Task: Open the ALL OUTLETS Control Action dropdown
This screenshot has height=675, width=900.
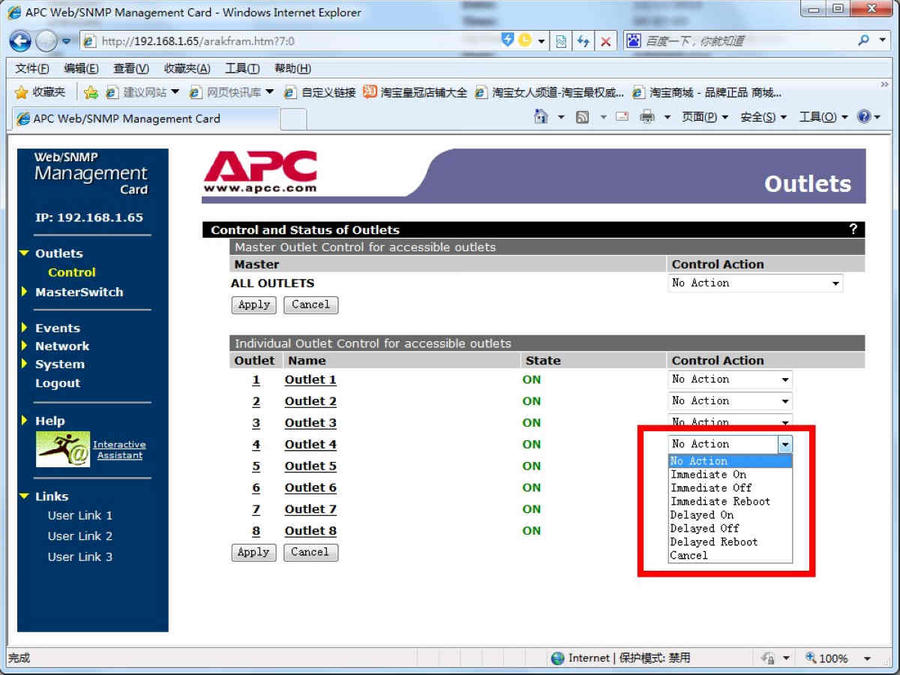Action: point(755,284)
